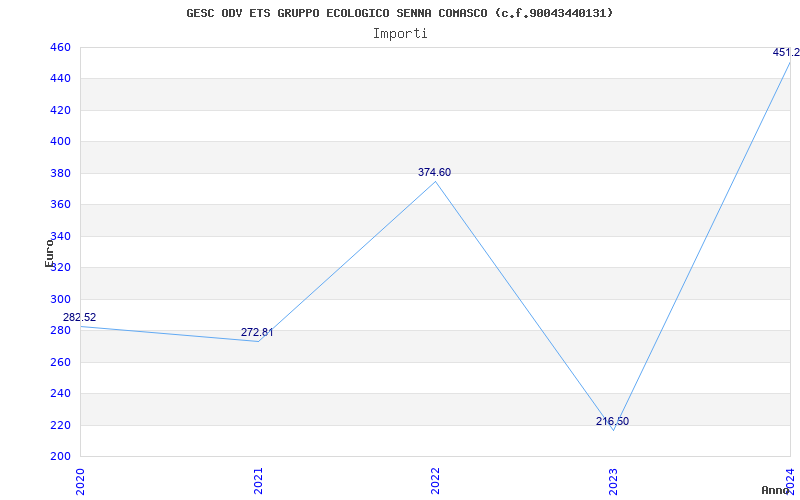Select the 272.81 data label

point(257,332)
